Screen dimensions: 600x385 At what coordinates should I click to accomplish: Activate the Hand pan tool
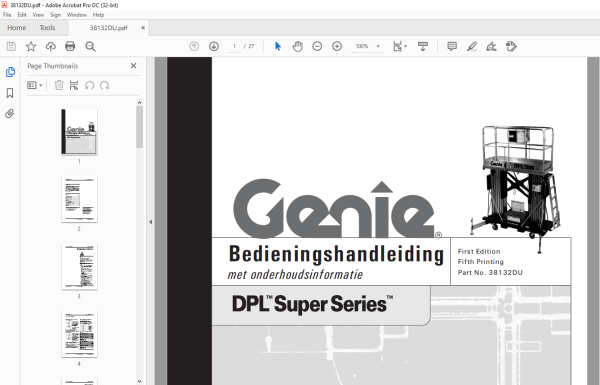(x=297, y=46)
